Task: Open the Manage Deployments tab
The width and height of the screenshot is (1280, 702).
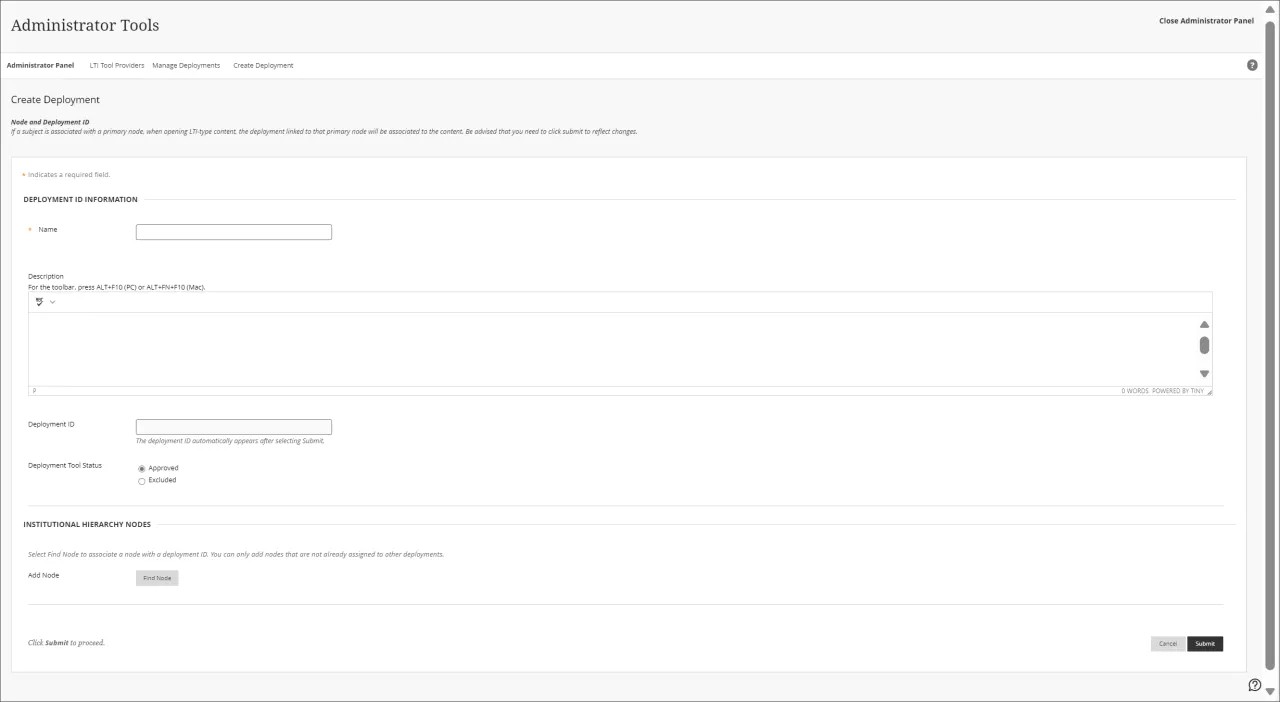Action: (186, 65)
